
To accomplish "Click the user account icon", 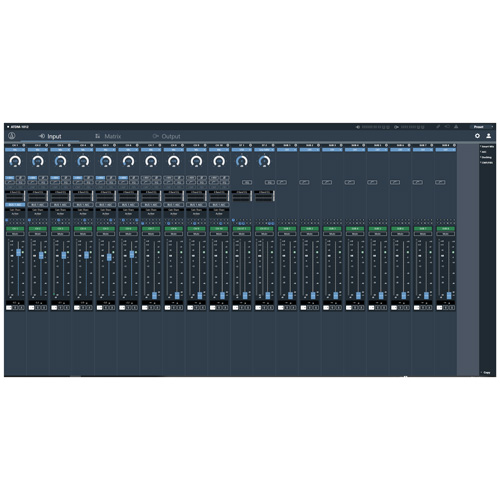I will 488,136.
